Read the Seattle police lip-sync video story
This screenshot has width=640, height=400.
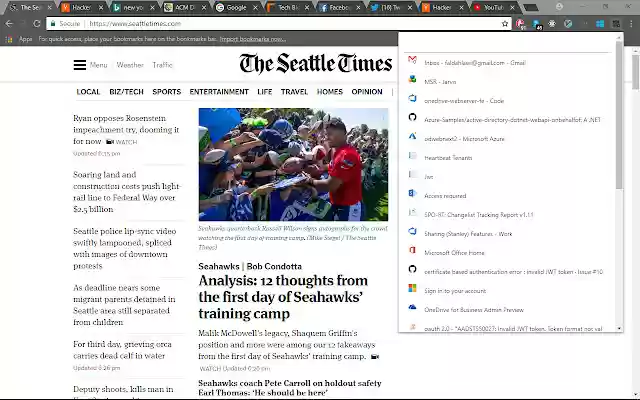coord(124,248)
